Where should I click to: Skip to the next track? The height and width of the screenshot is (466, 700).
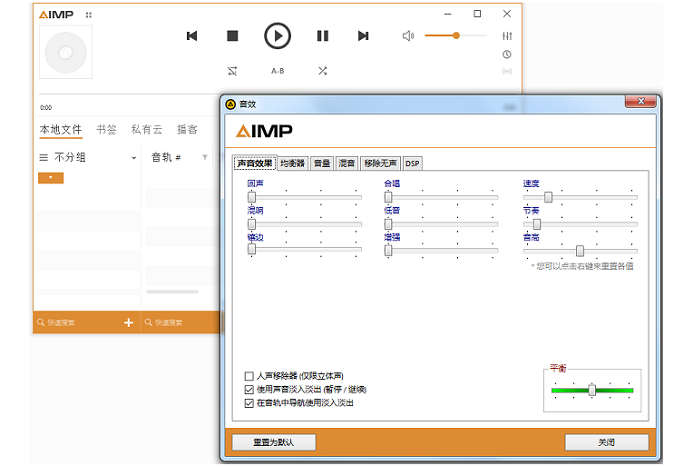pos(363,36)
